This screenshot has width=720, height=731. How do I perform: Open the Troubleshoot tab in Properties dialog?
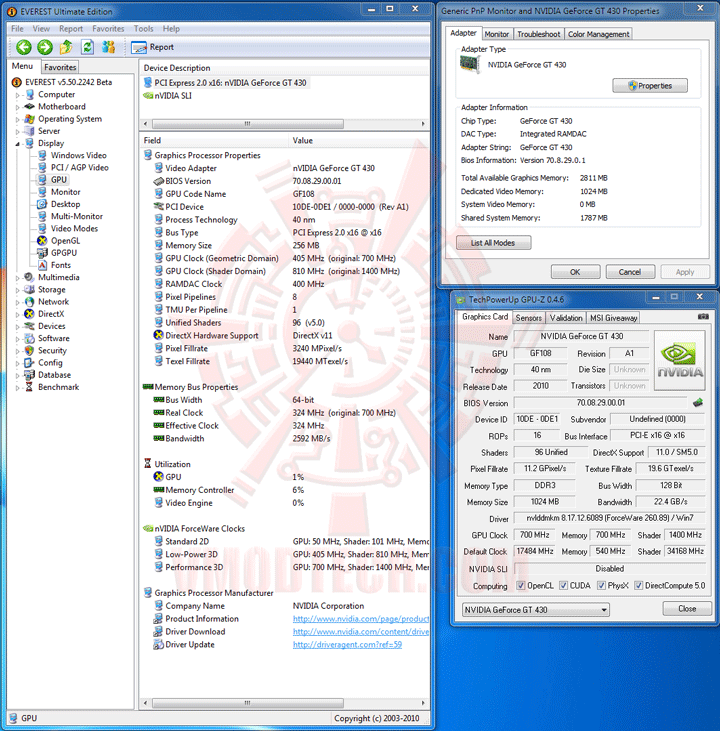point(539,34)
